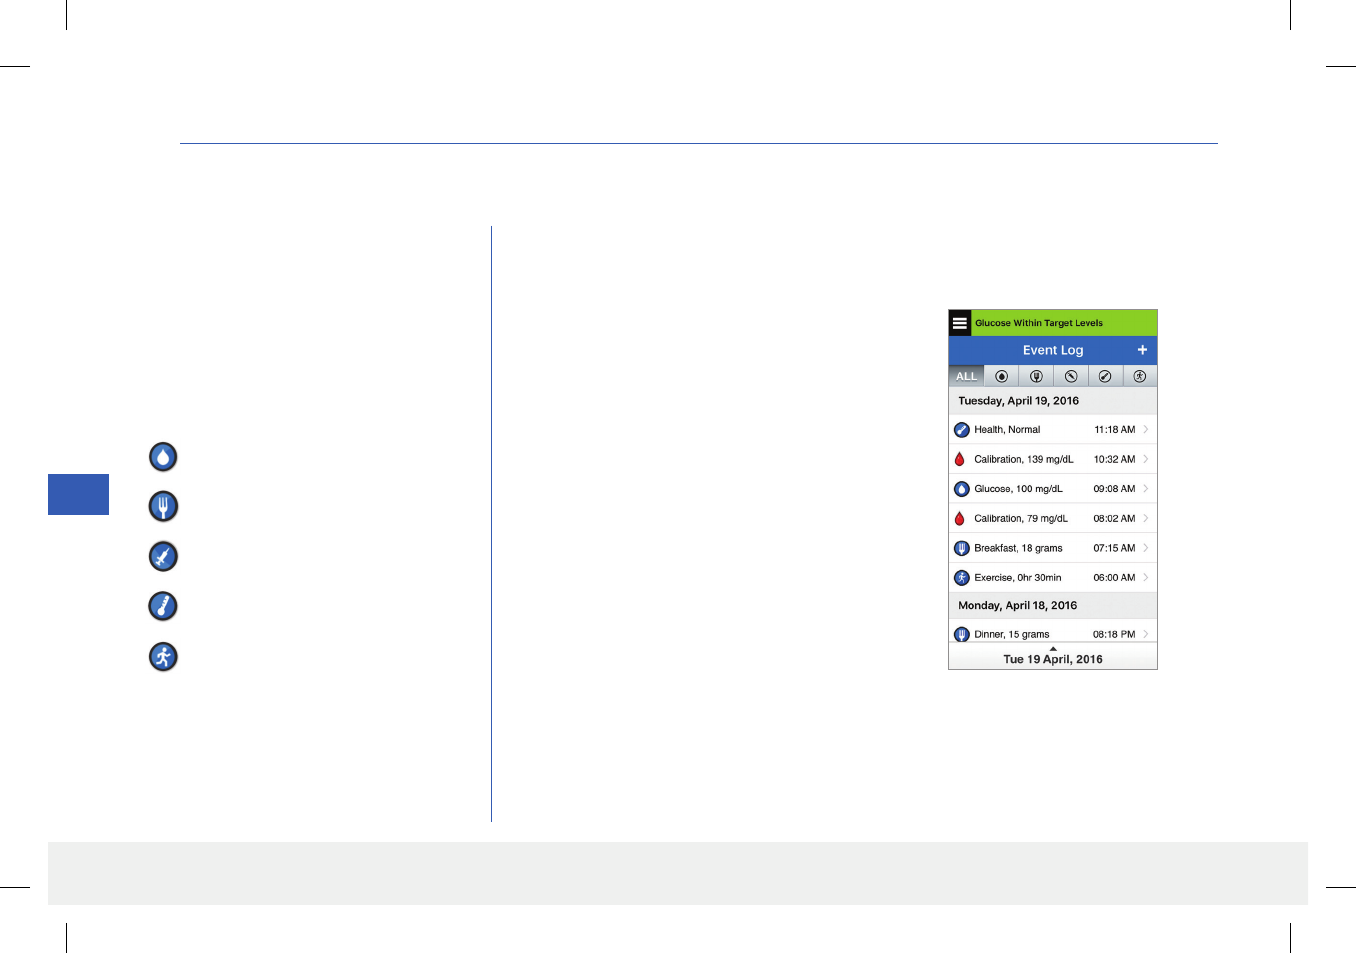Add a new event with plus icon

1142,350
